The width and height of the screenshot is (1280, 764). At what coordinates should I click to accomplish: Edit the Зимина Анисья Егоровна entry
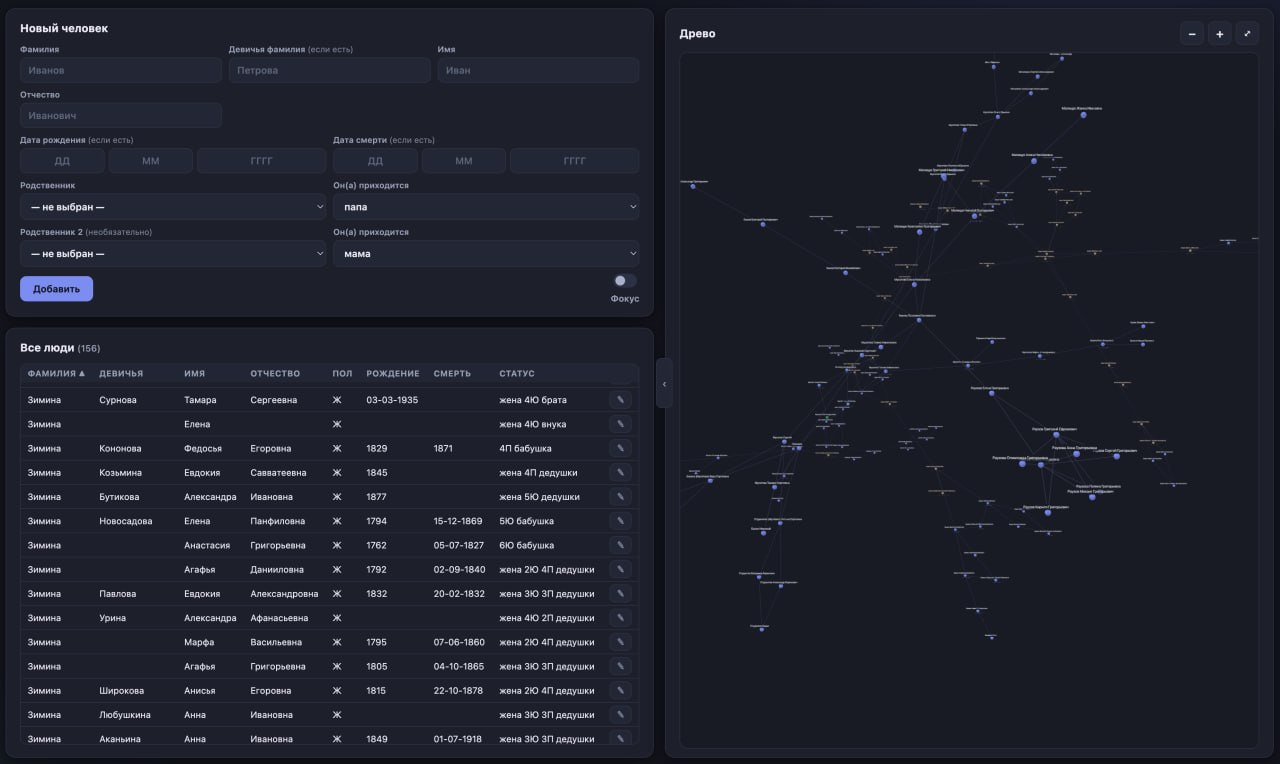(620, 690)
